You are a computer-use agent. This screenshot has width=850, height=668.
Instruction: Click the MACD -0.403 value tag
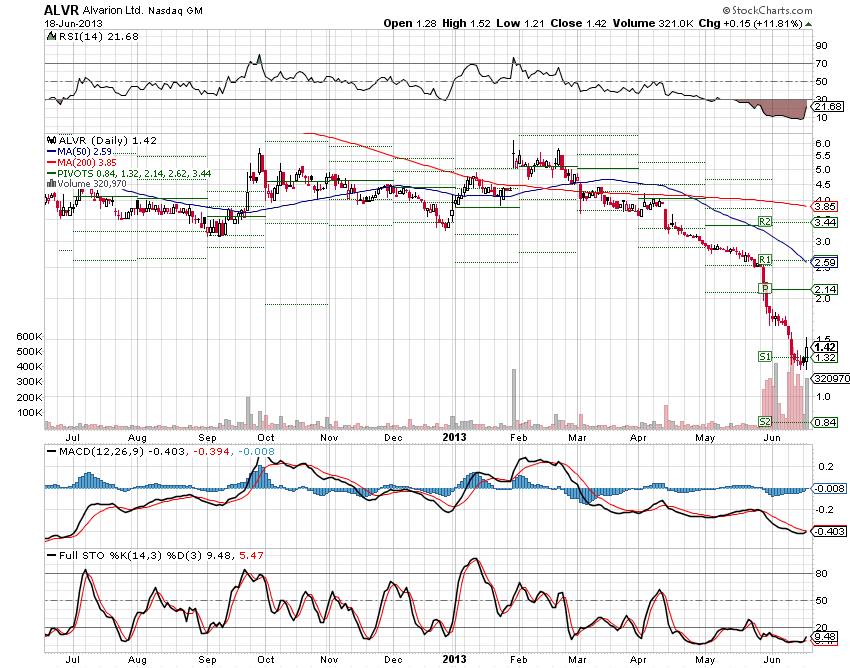point(829,531)
